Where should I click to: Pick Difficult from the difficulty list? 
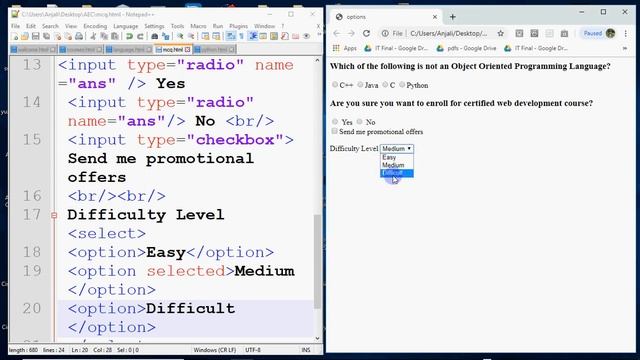(x=397, y=173)
